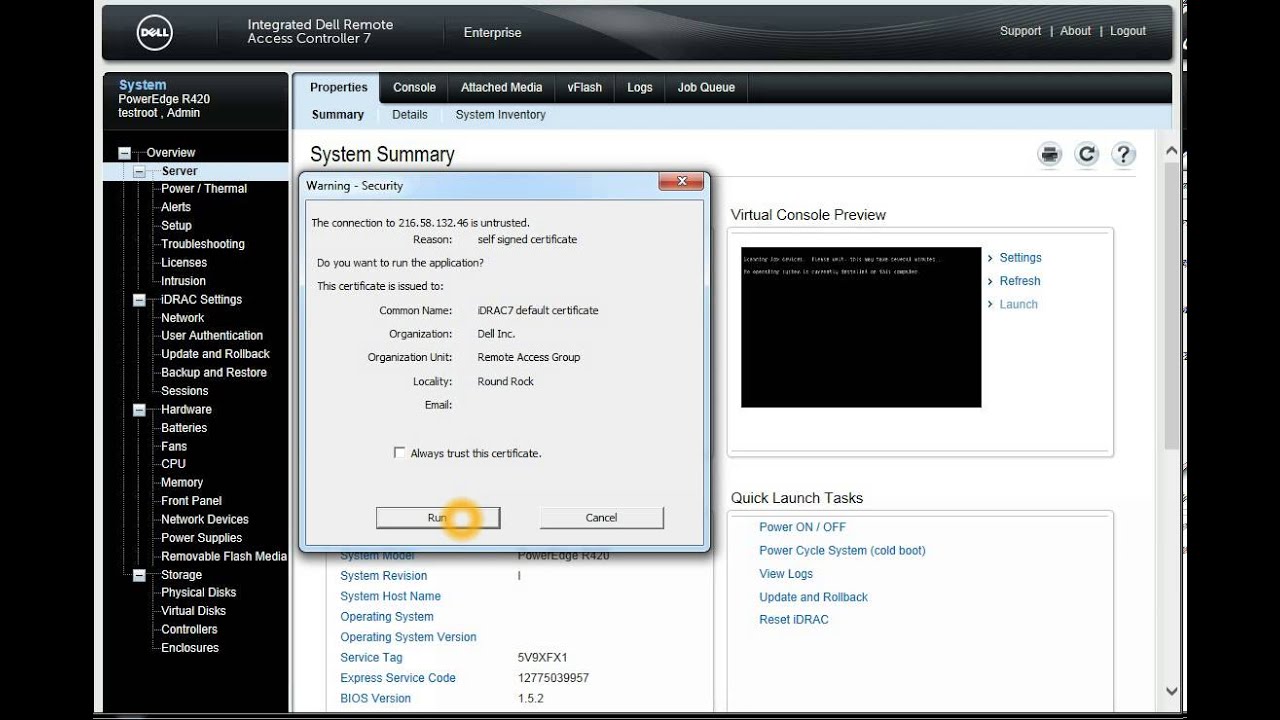Image resolution: width=1280 pixels, height=720 pixels.
Task: Open the Properties tab
Action: [338, 87]
